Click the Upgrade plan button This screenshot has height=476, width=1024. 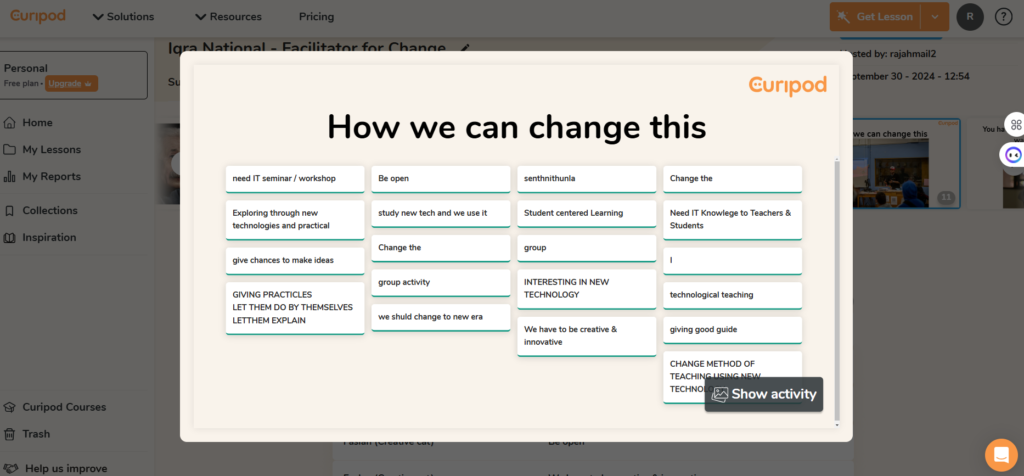pyautogui.click(x=72, y=84)
